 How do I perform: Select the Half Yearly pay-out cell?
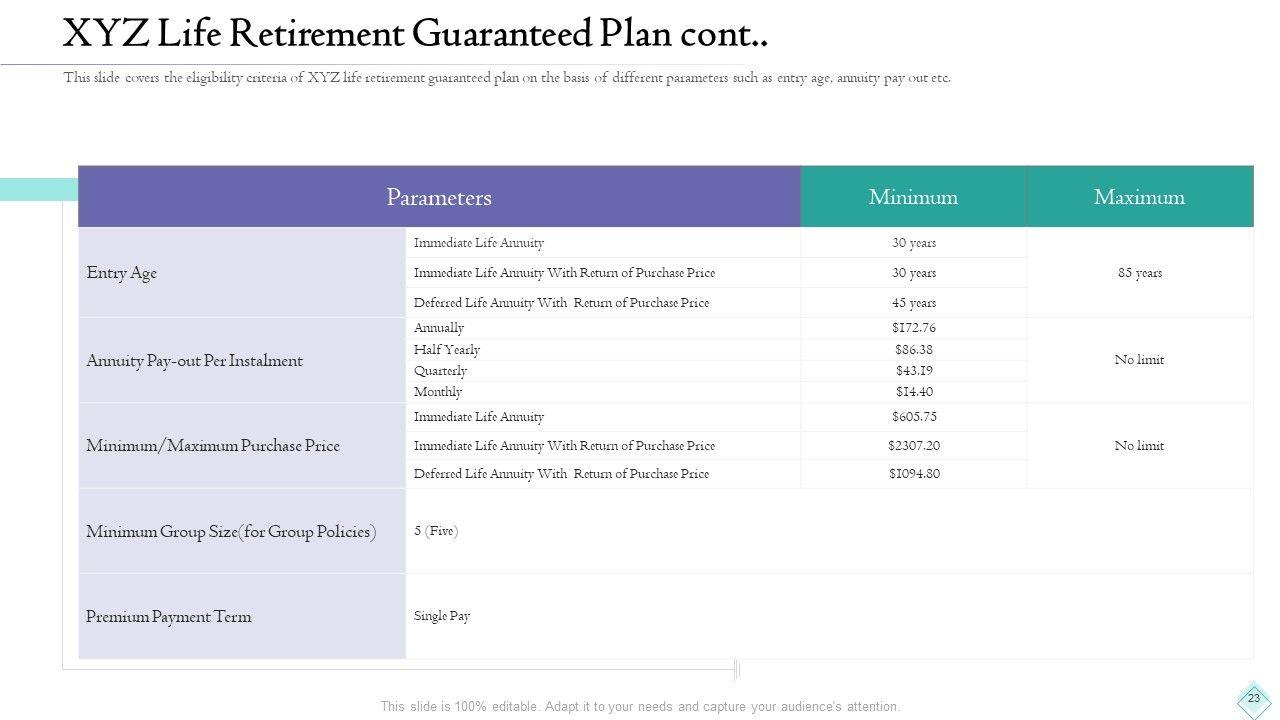click(x=447, y=350)
